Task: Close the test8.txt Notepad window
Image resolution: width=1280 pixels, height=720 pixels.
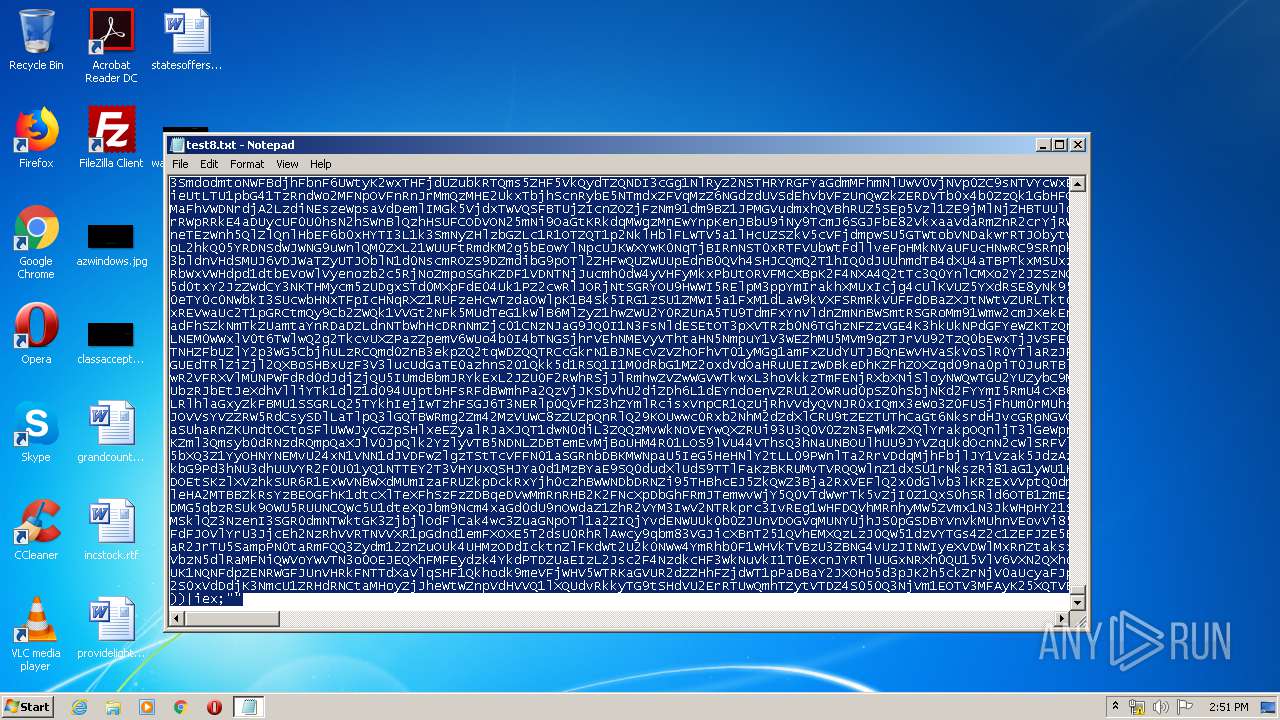Action: pos(1078,145)
